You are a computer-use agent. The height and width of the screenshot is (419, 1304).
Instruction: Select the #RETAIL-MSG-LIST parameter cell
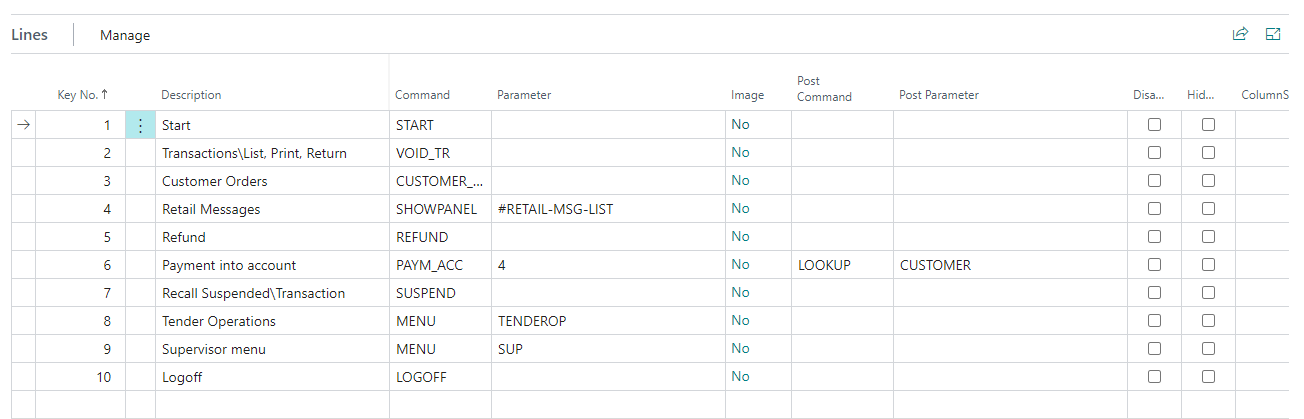coord(555,209)
